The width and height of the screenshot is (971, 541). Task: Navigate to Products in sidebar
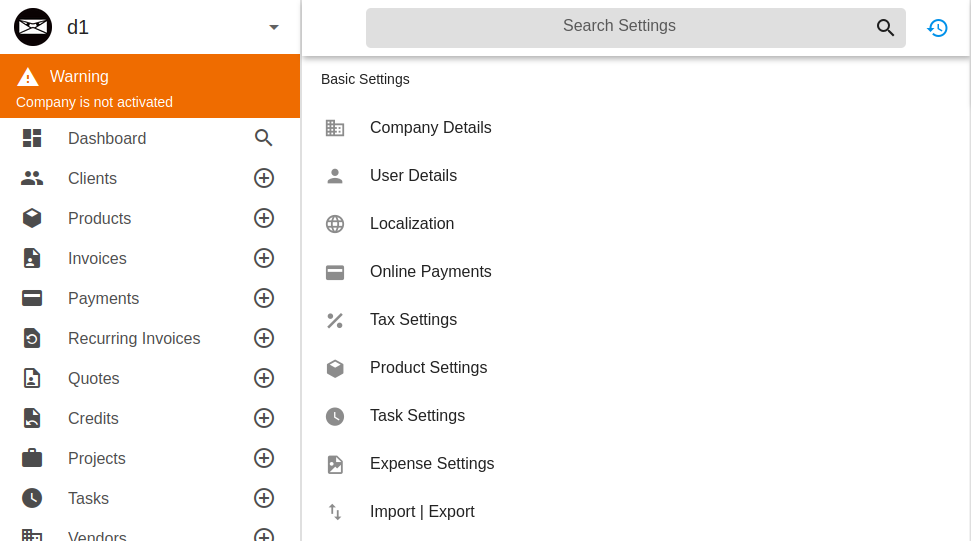(99, 218)
